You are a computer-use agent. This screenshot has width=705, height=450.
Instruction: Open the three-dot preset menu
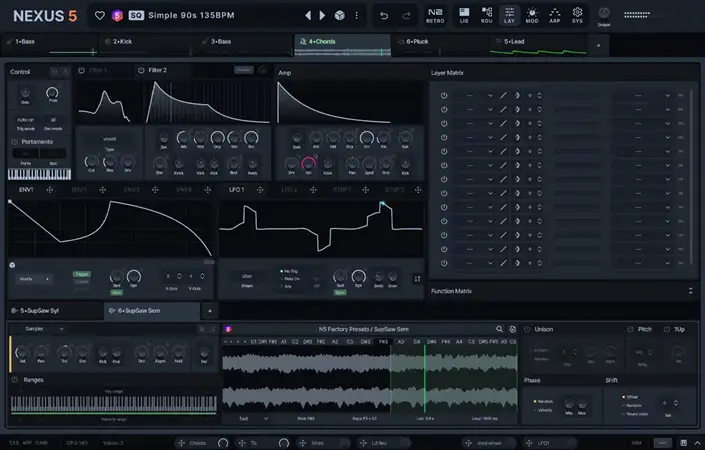tap(357, 16)
